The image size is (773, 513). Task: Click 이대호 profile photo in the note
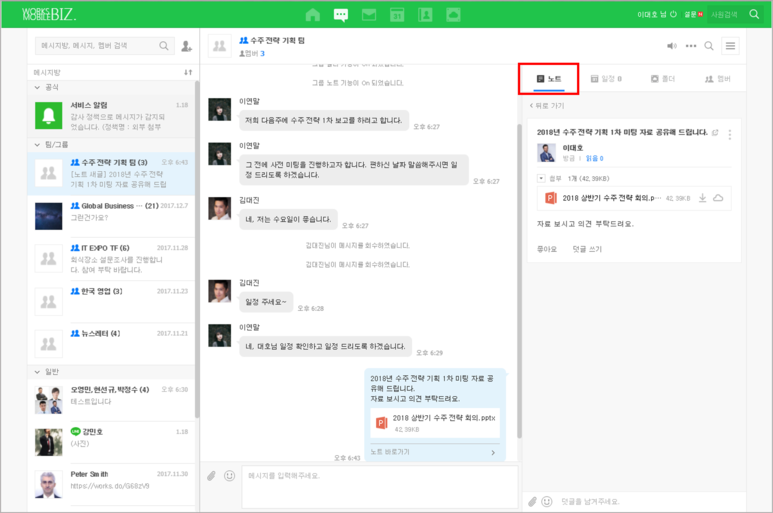pos(546,153)
